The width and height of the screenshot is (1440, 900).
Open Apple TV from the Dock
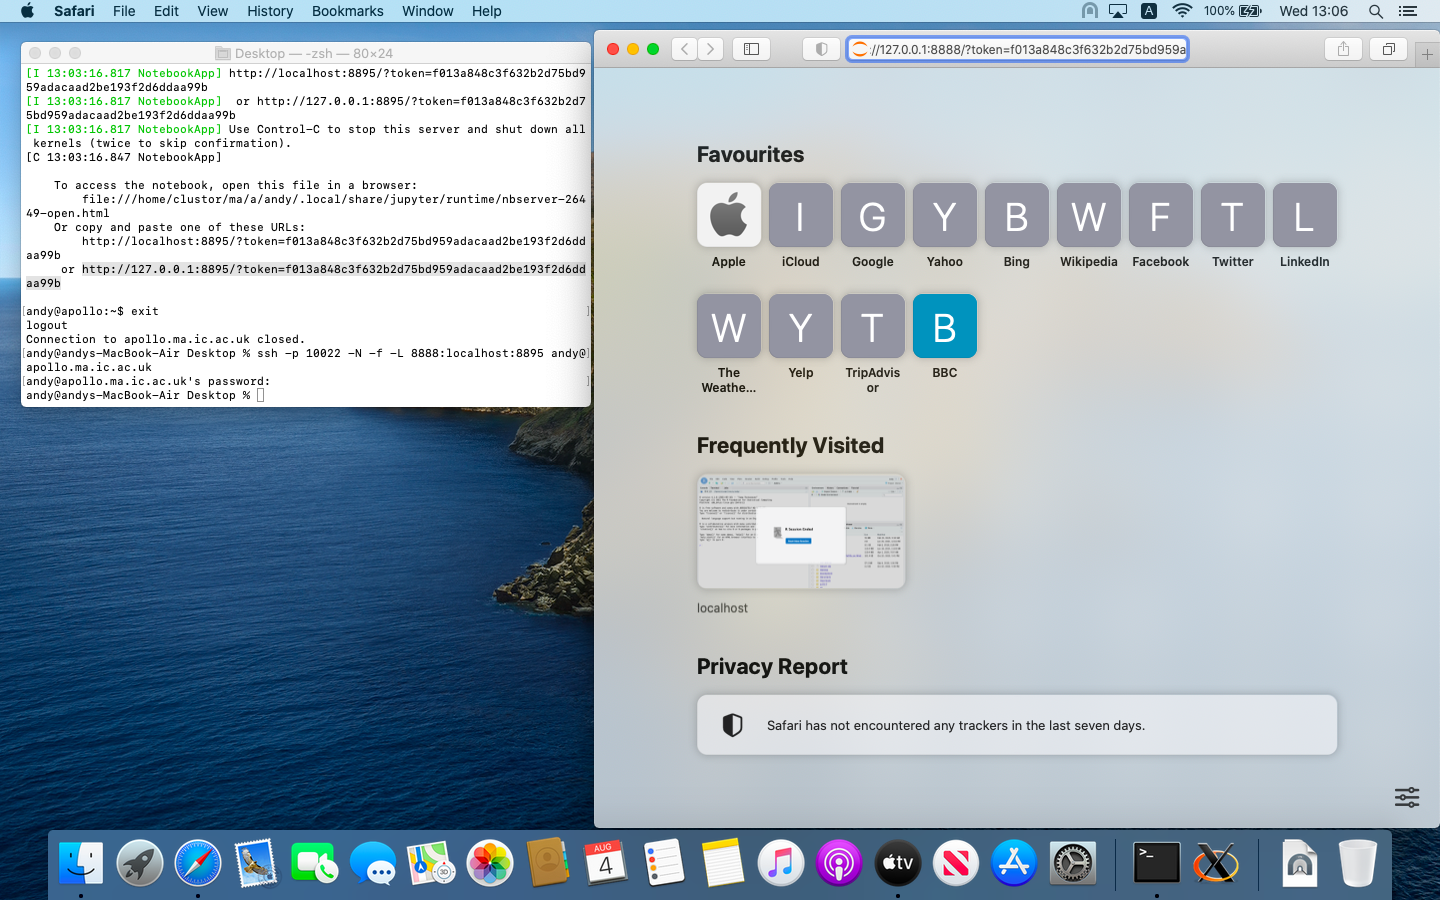898,863
